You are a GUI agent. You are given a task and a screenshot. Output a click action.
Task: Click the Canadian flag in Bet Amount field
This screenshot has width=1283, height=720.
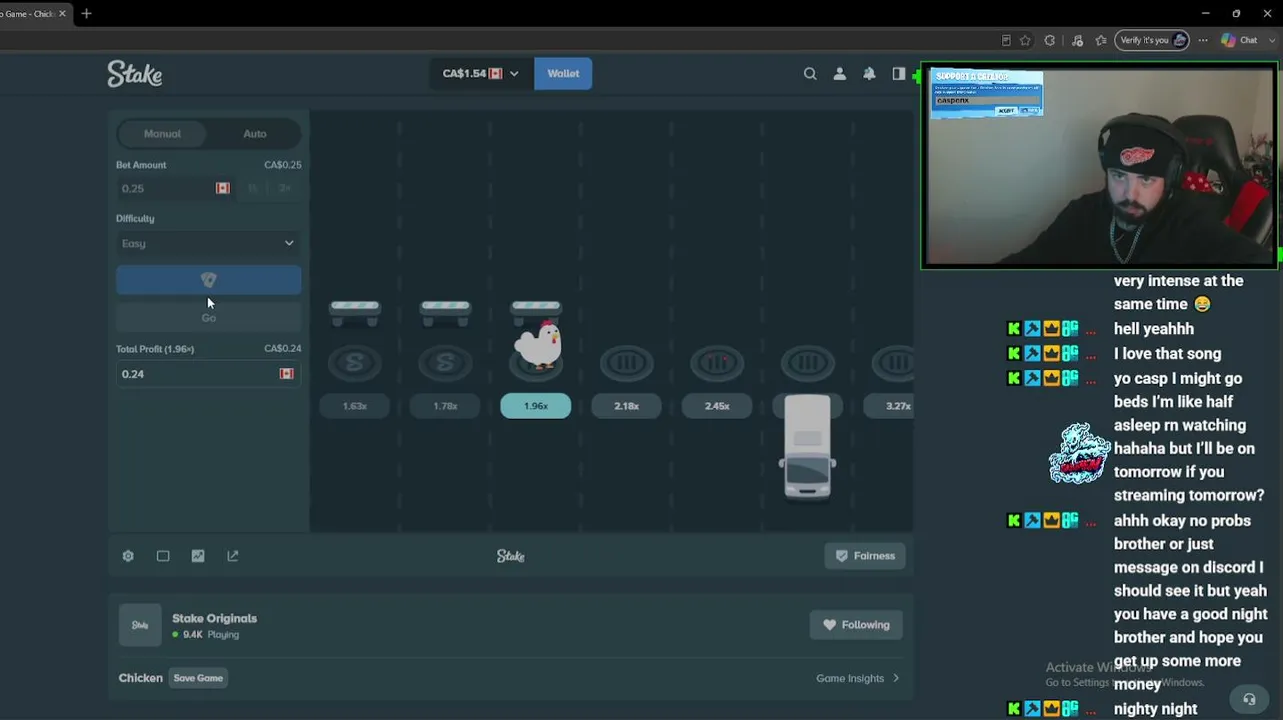coord(223,188)
